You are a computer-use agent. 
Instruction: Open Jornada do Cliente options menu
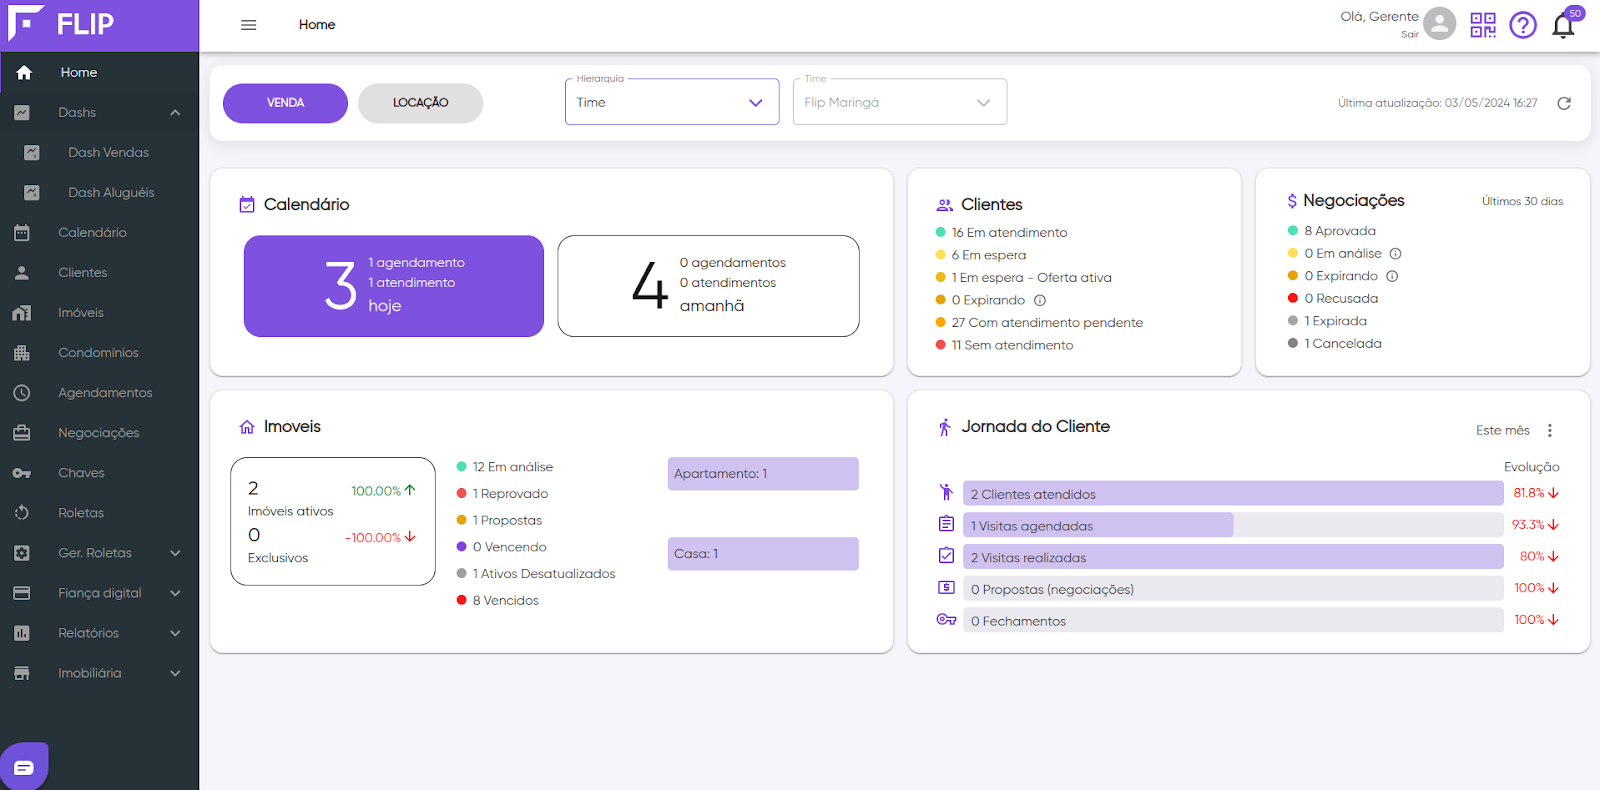click(1550, 431)
